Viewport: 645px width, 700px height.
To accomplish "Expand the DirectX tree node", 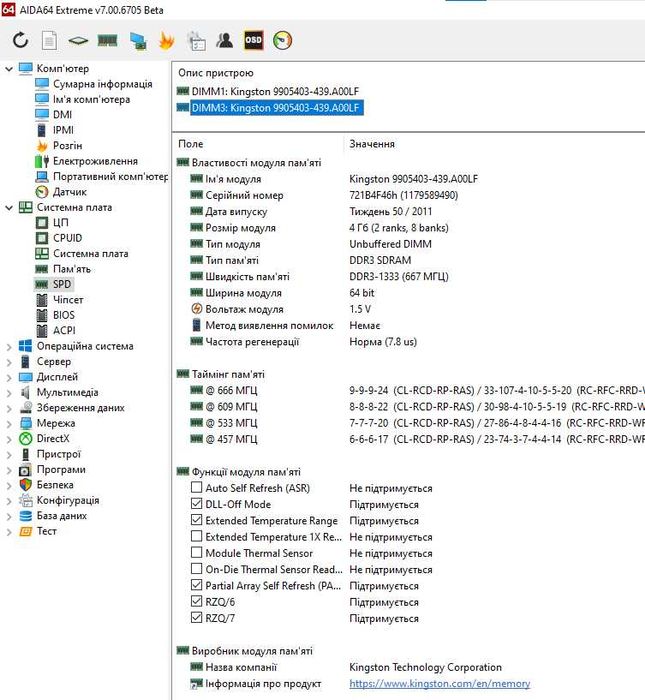I will pos(8,439).
